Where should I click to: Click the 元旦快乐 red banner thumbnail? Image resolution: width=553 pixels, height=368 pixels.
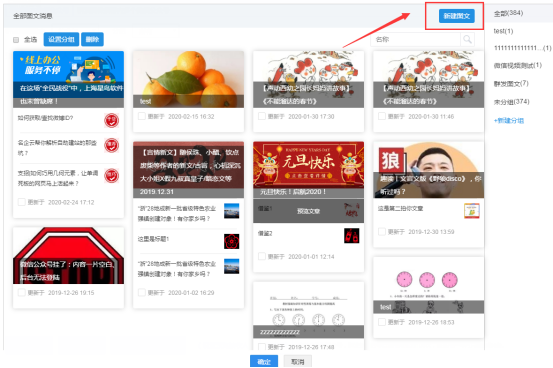click(x=308, y=169)
